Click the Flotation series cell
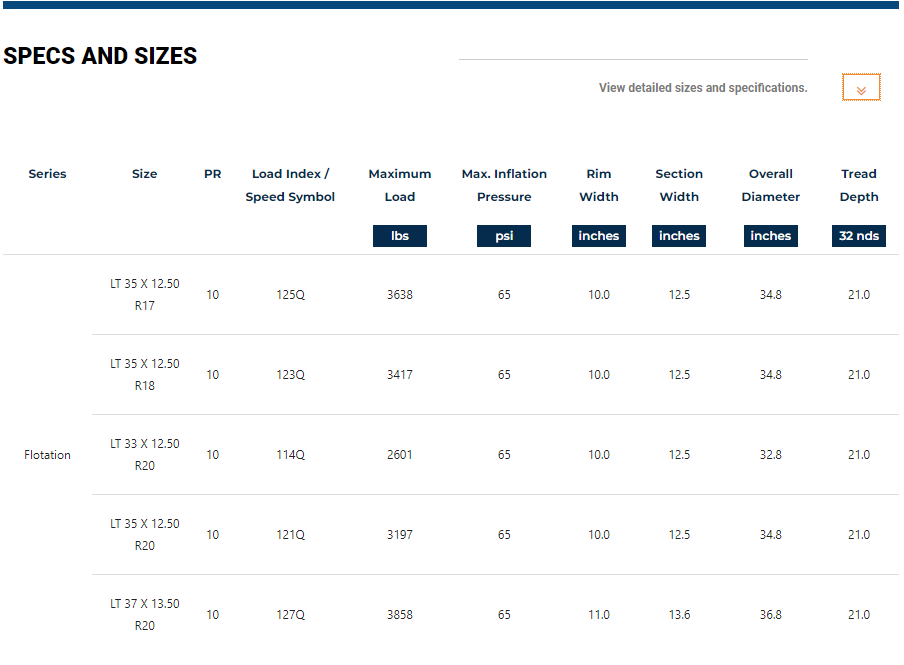 (x=47, y=455)
